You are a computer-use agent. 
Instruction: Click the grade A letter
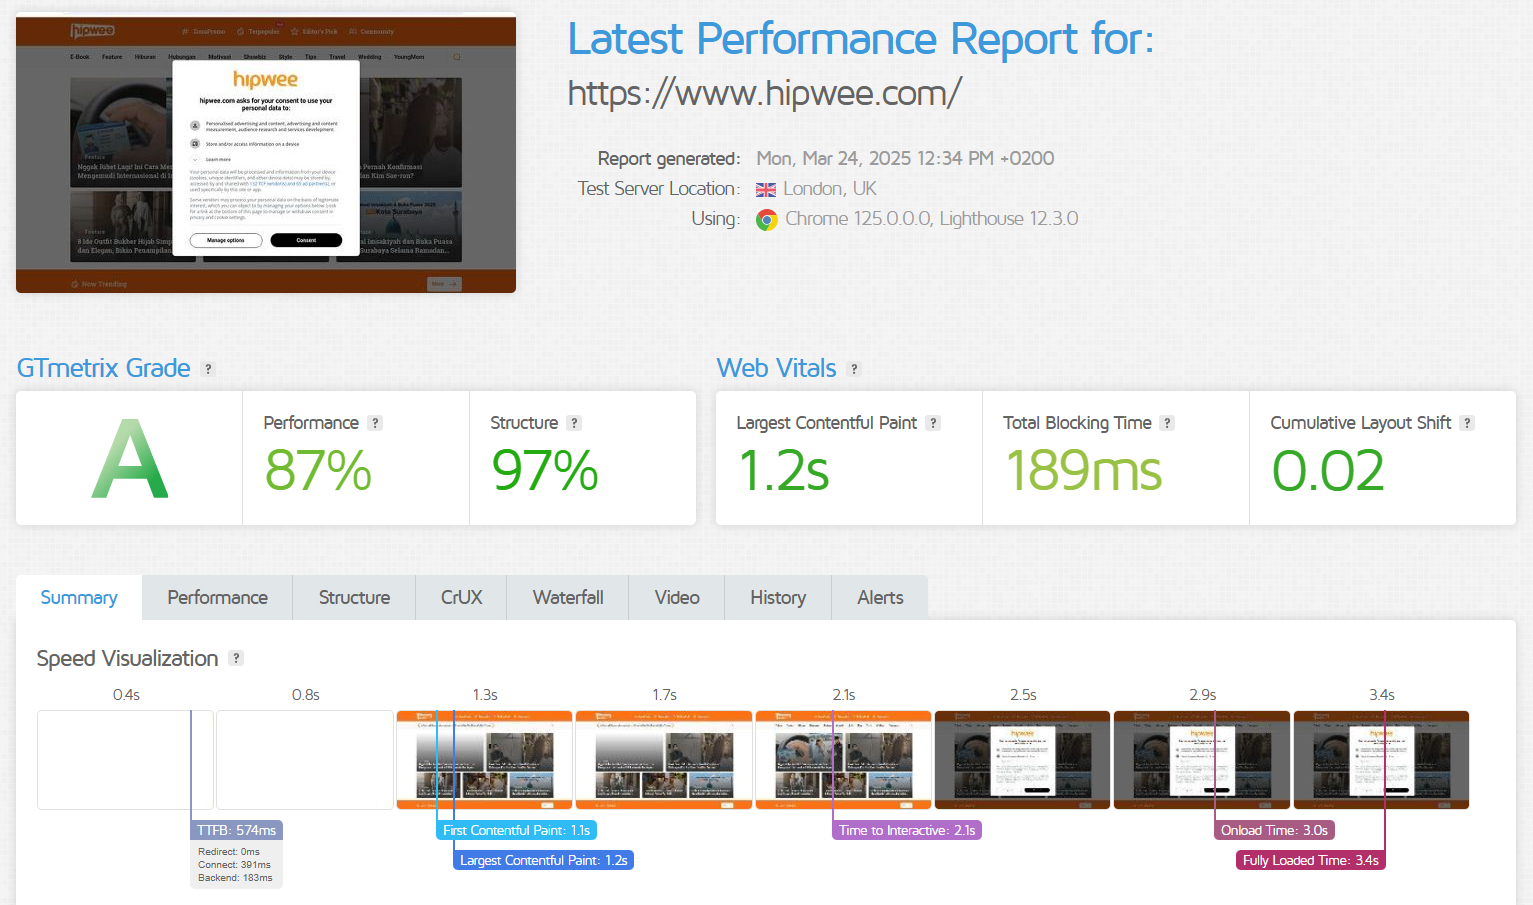pos(129,459)
